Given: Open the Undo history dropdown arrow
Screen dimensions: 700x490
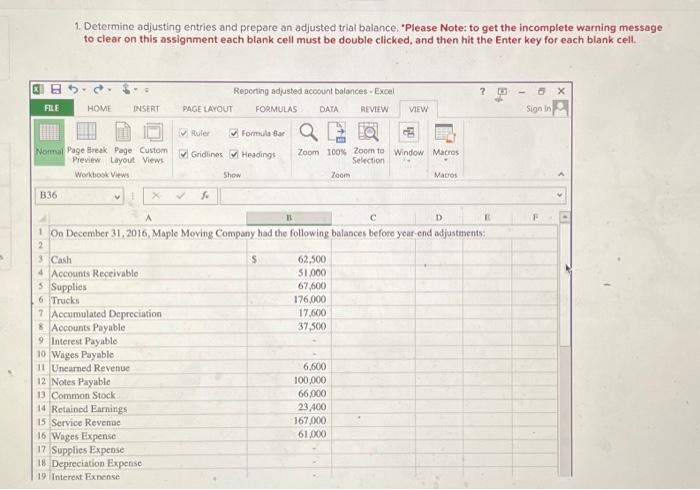Looking at the screenshot, I should click(x=84, y=90).
